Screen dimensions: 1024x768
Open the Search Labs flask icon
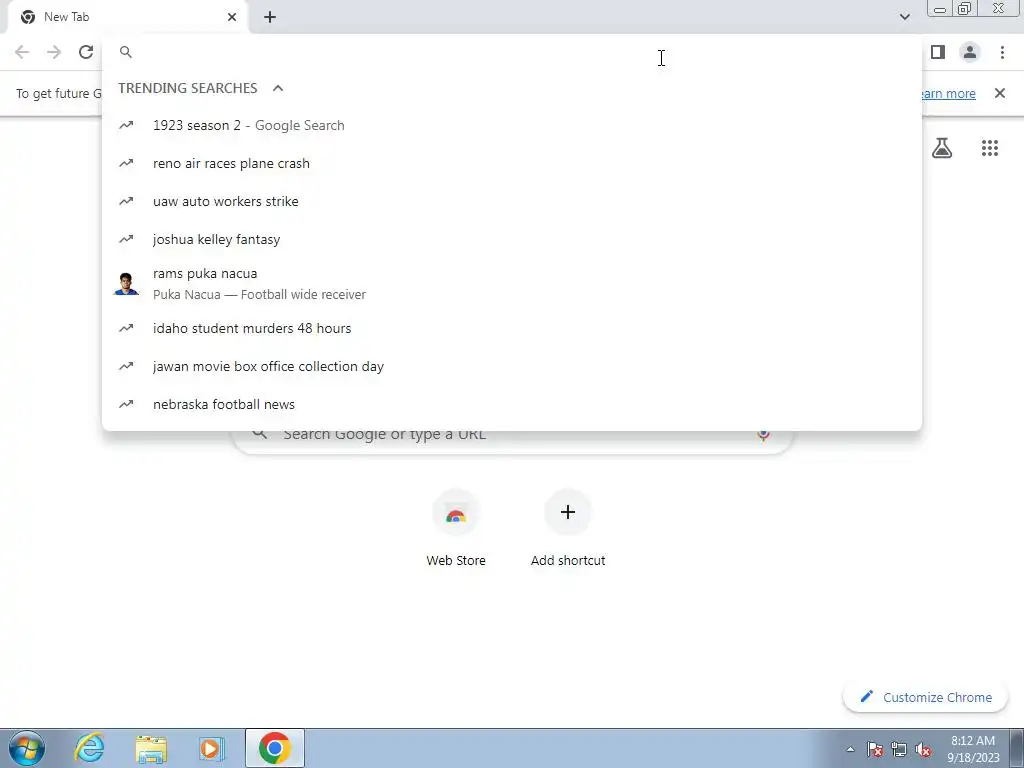click(942, 148)
